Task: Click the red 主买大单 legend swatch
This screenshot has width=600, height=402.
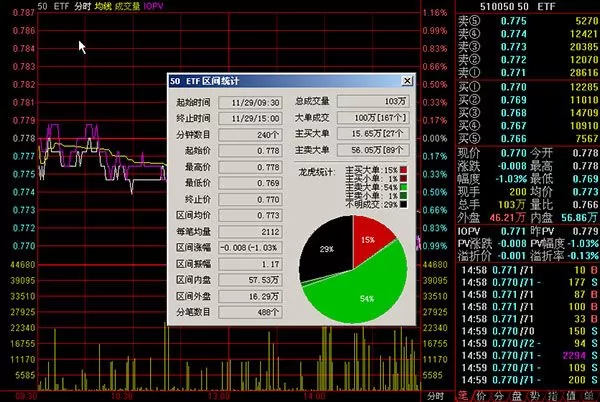Action: point(403,170)
